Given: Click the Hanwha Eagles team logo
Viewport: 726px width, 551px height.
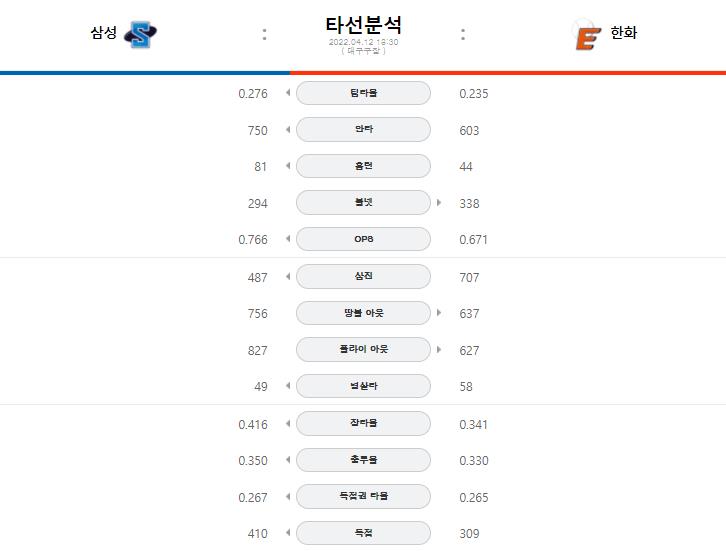Looking at the screenshot, I should [x=586, y=34].
